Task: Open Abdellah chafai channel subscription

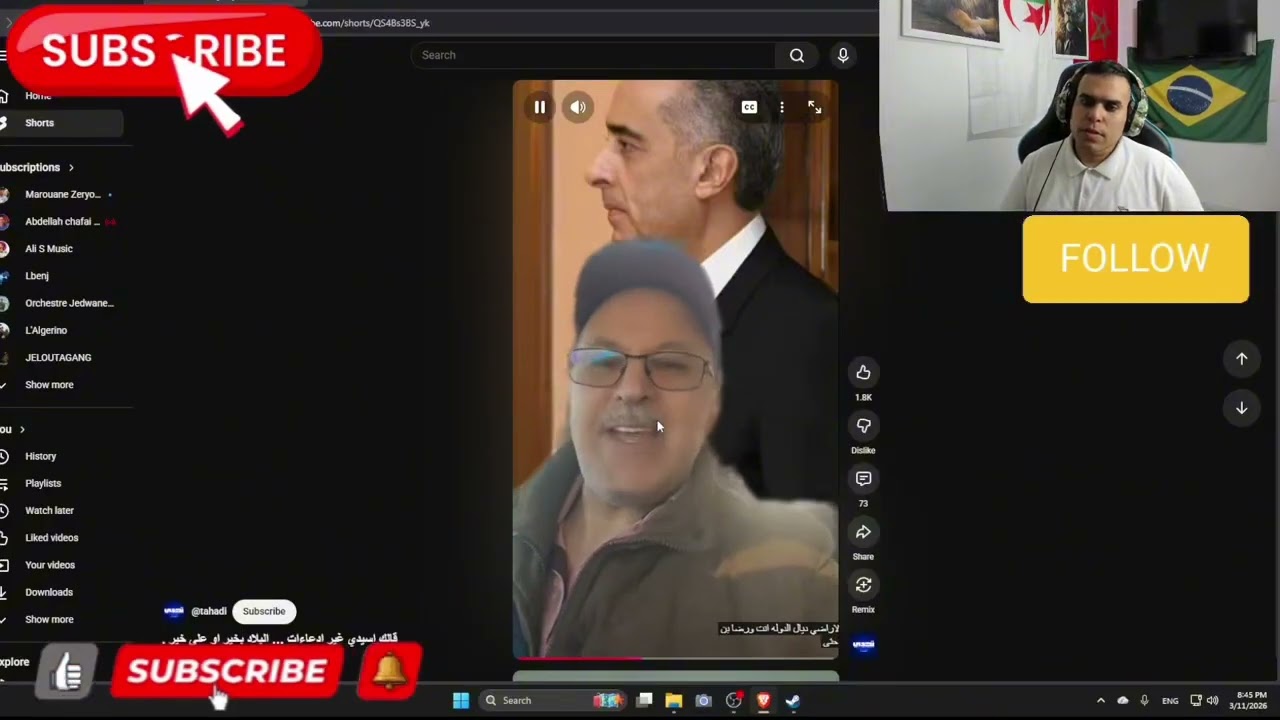Action: pos(62,221)
